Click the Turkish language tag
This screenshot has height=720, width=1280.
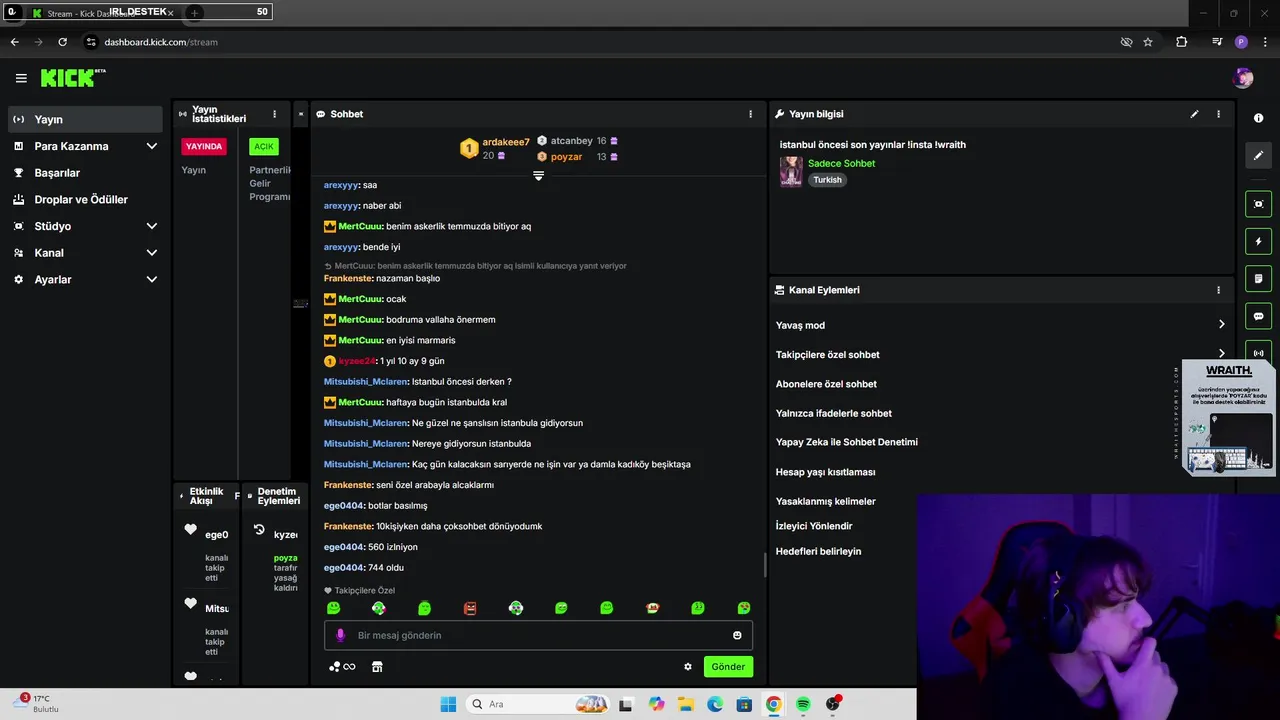pos(827,180)
